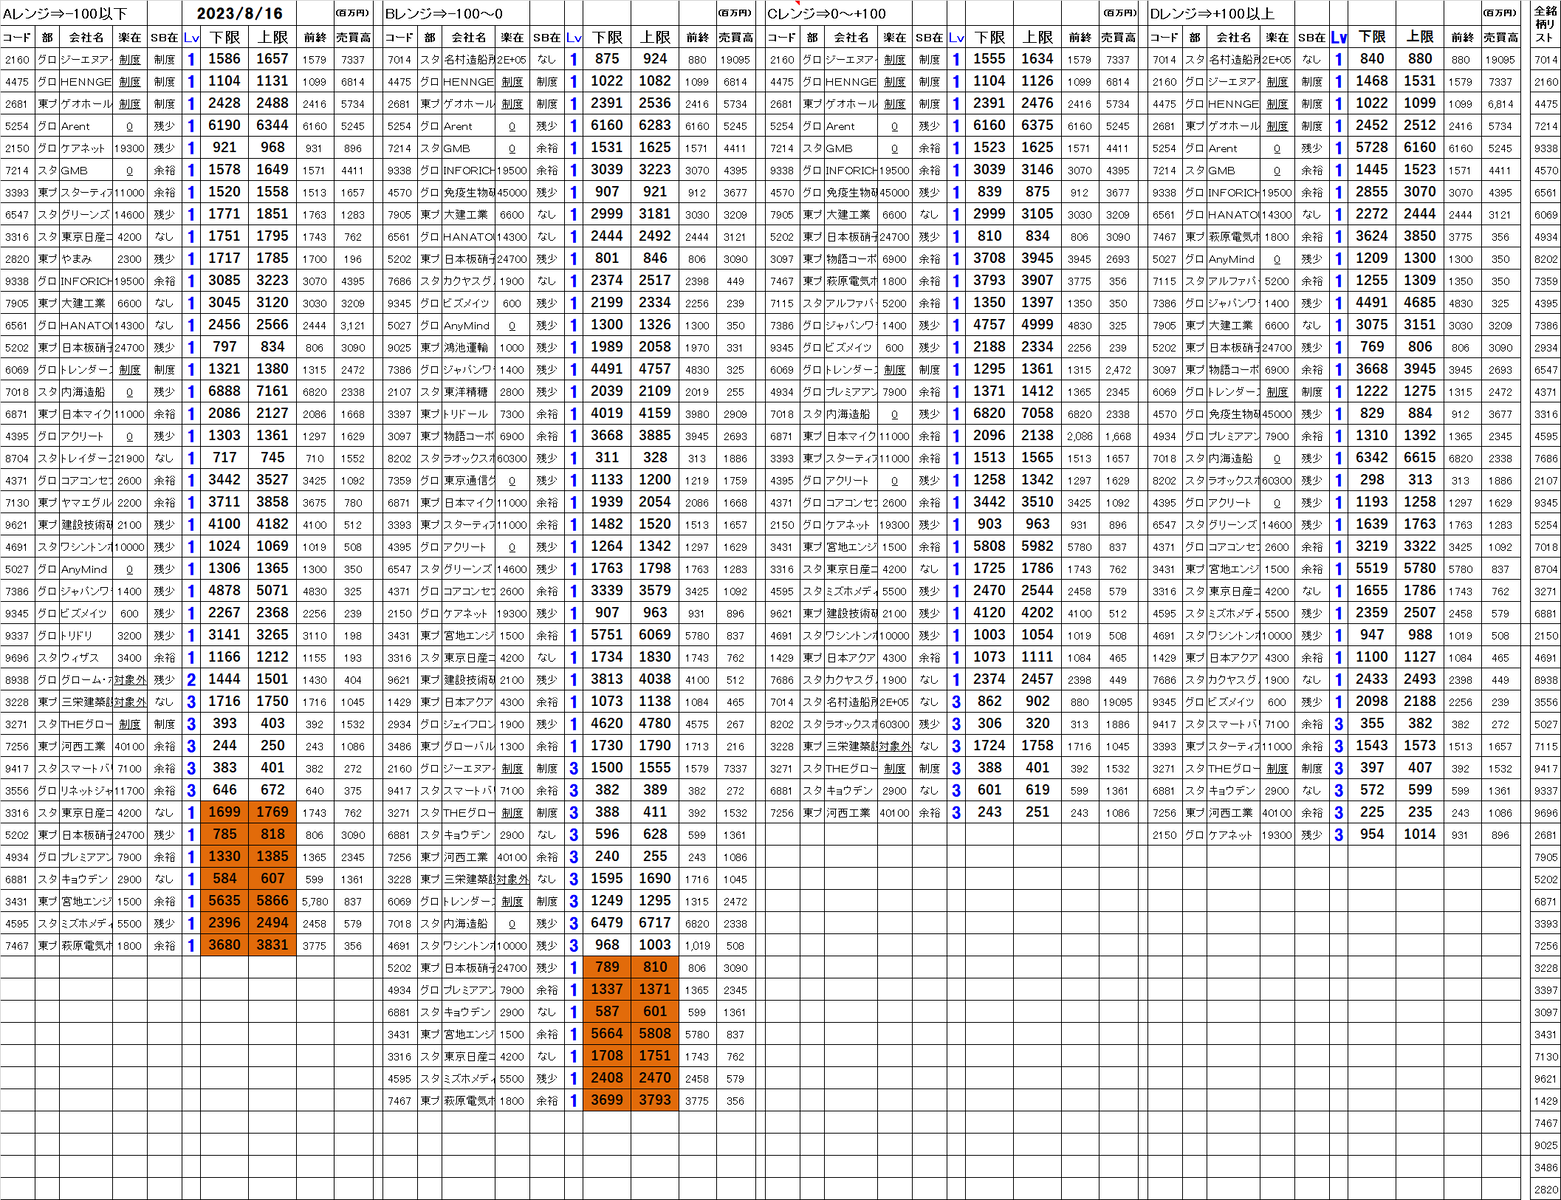Select orange cell 3831

tap(273, 946)
